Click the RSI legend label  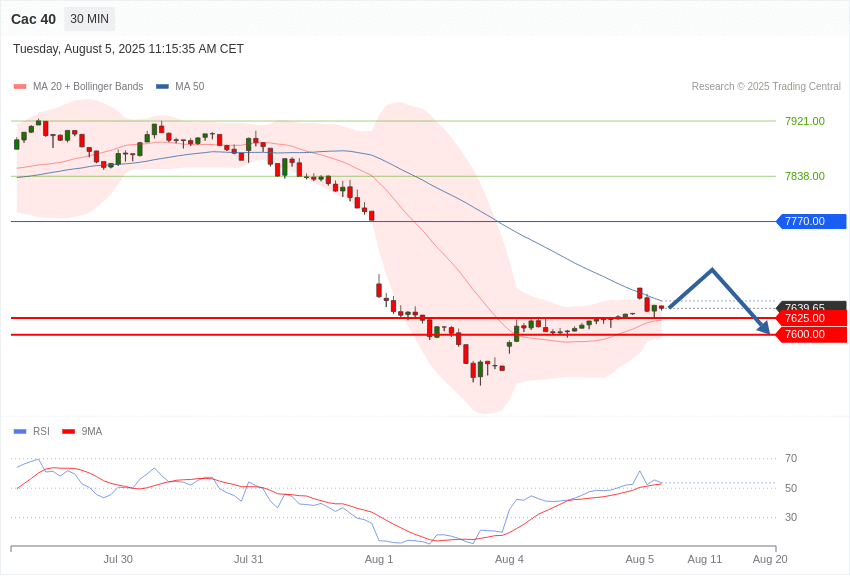click(41, 432)
